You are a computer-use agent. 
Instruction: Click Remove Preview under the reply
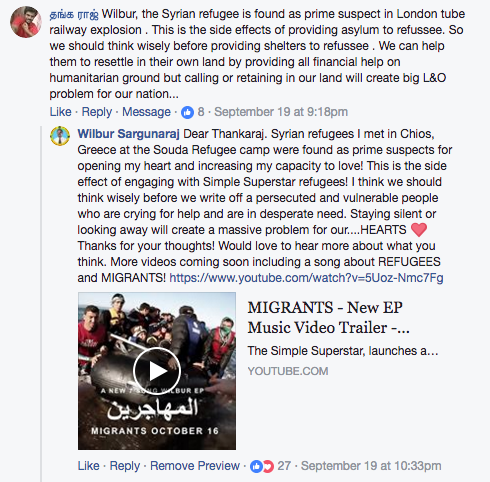[195, 466]
